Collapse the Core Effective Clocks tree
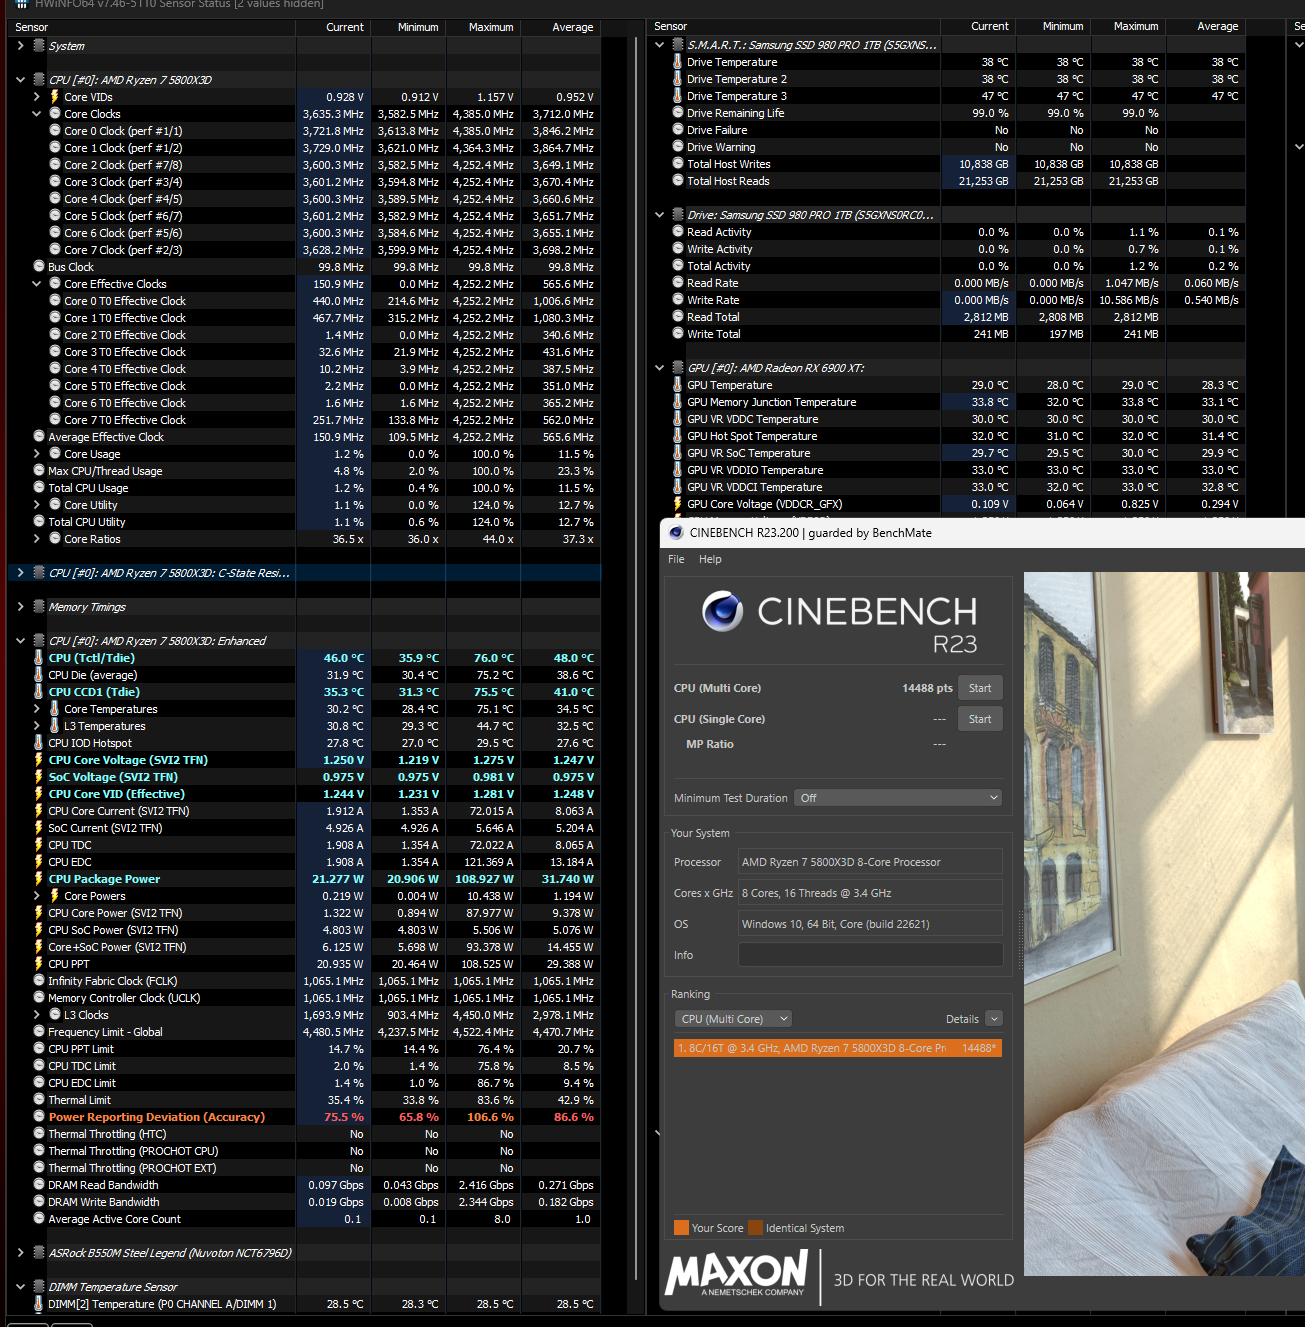The height and width of the screenshot is (1327, 1305). tap(37, 284)
